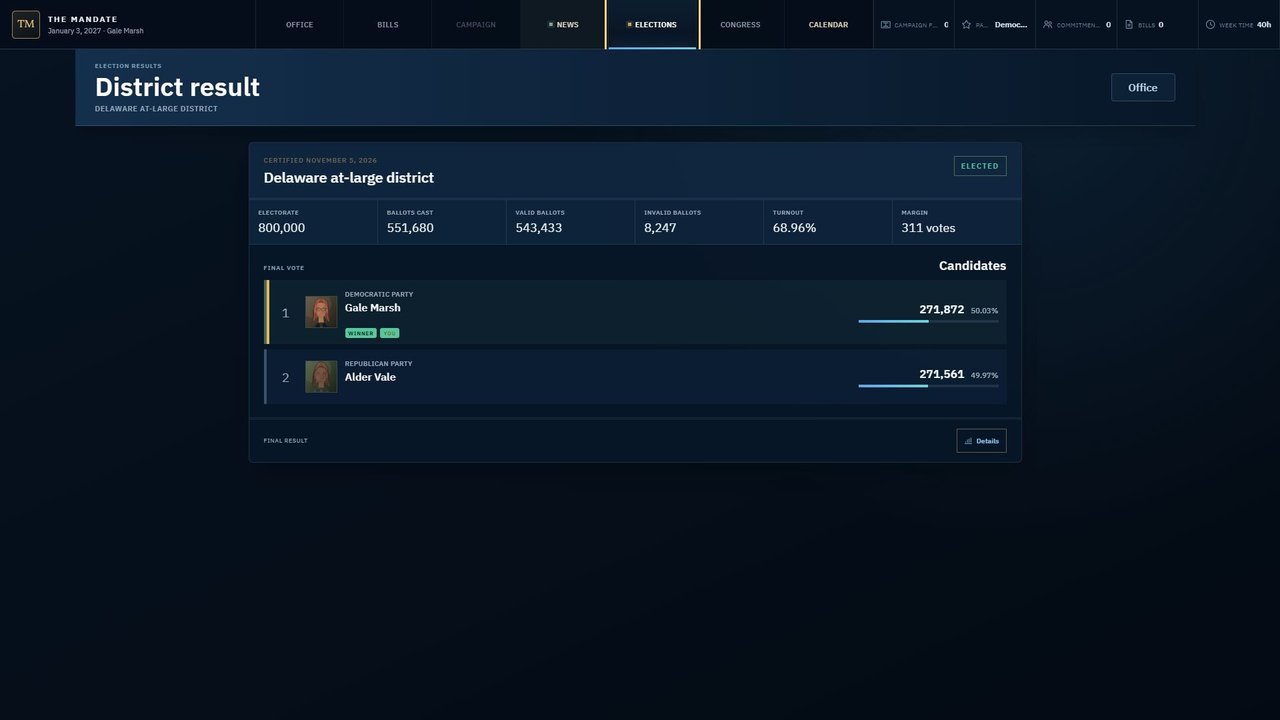Click the commitments people icon
1280x720 pixels.
point(1047,24)
